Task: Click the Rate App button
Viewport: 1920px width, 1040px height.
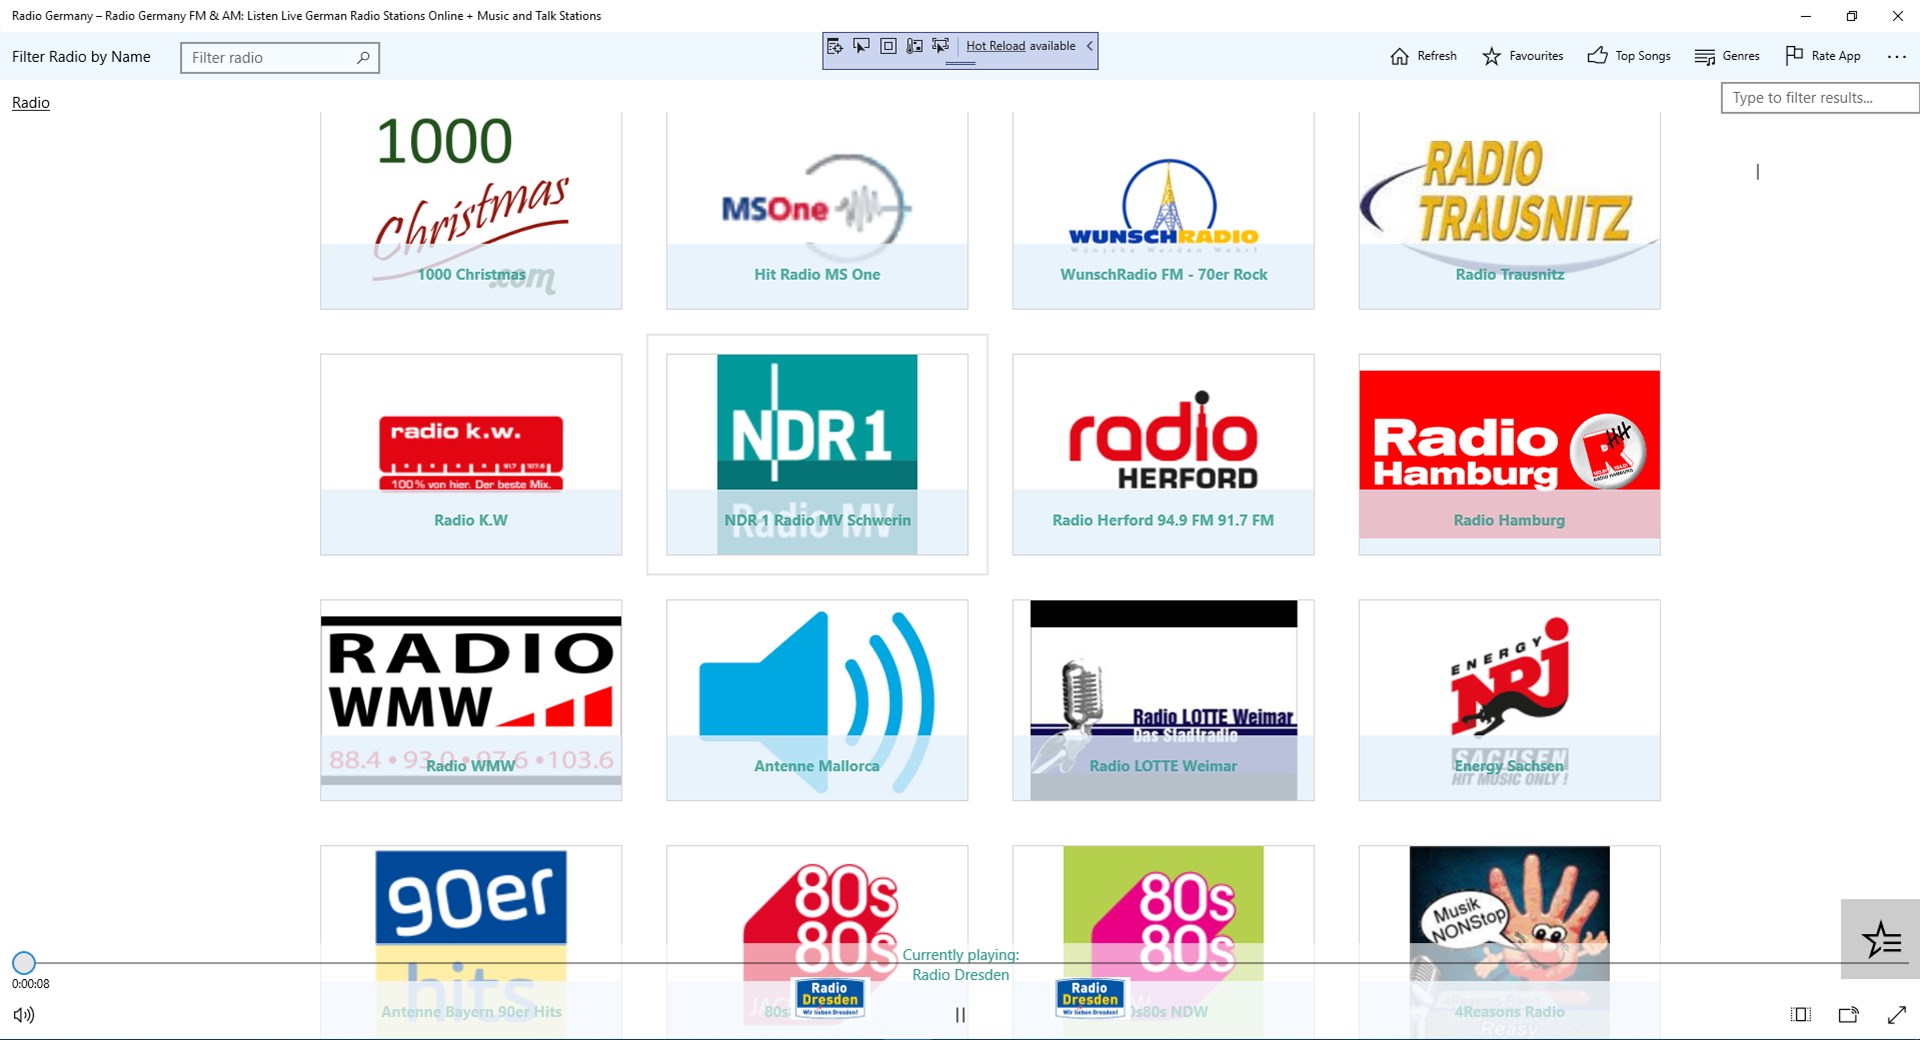Action: (1823, 56)
